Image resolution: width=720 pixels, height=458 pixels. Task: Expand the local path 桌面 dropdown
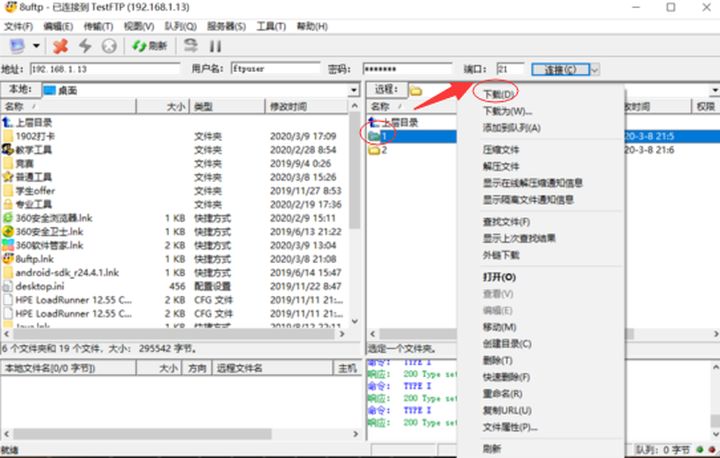click(353, 90)
